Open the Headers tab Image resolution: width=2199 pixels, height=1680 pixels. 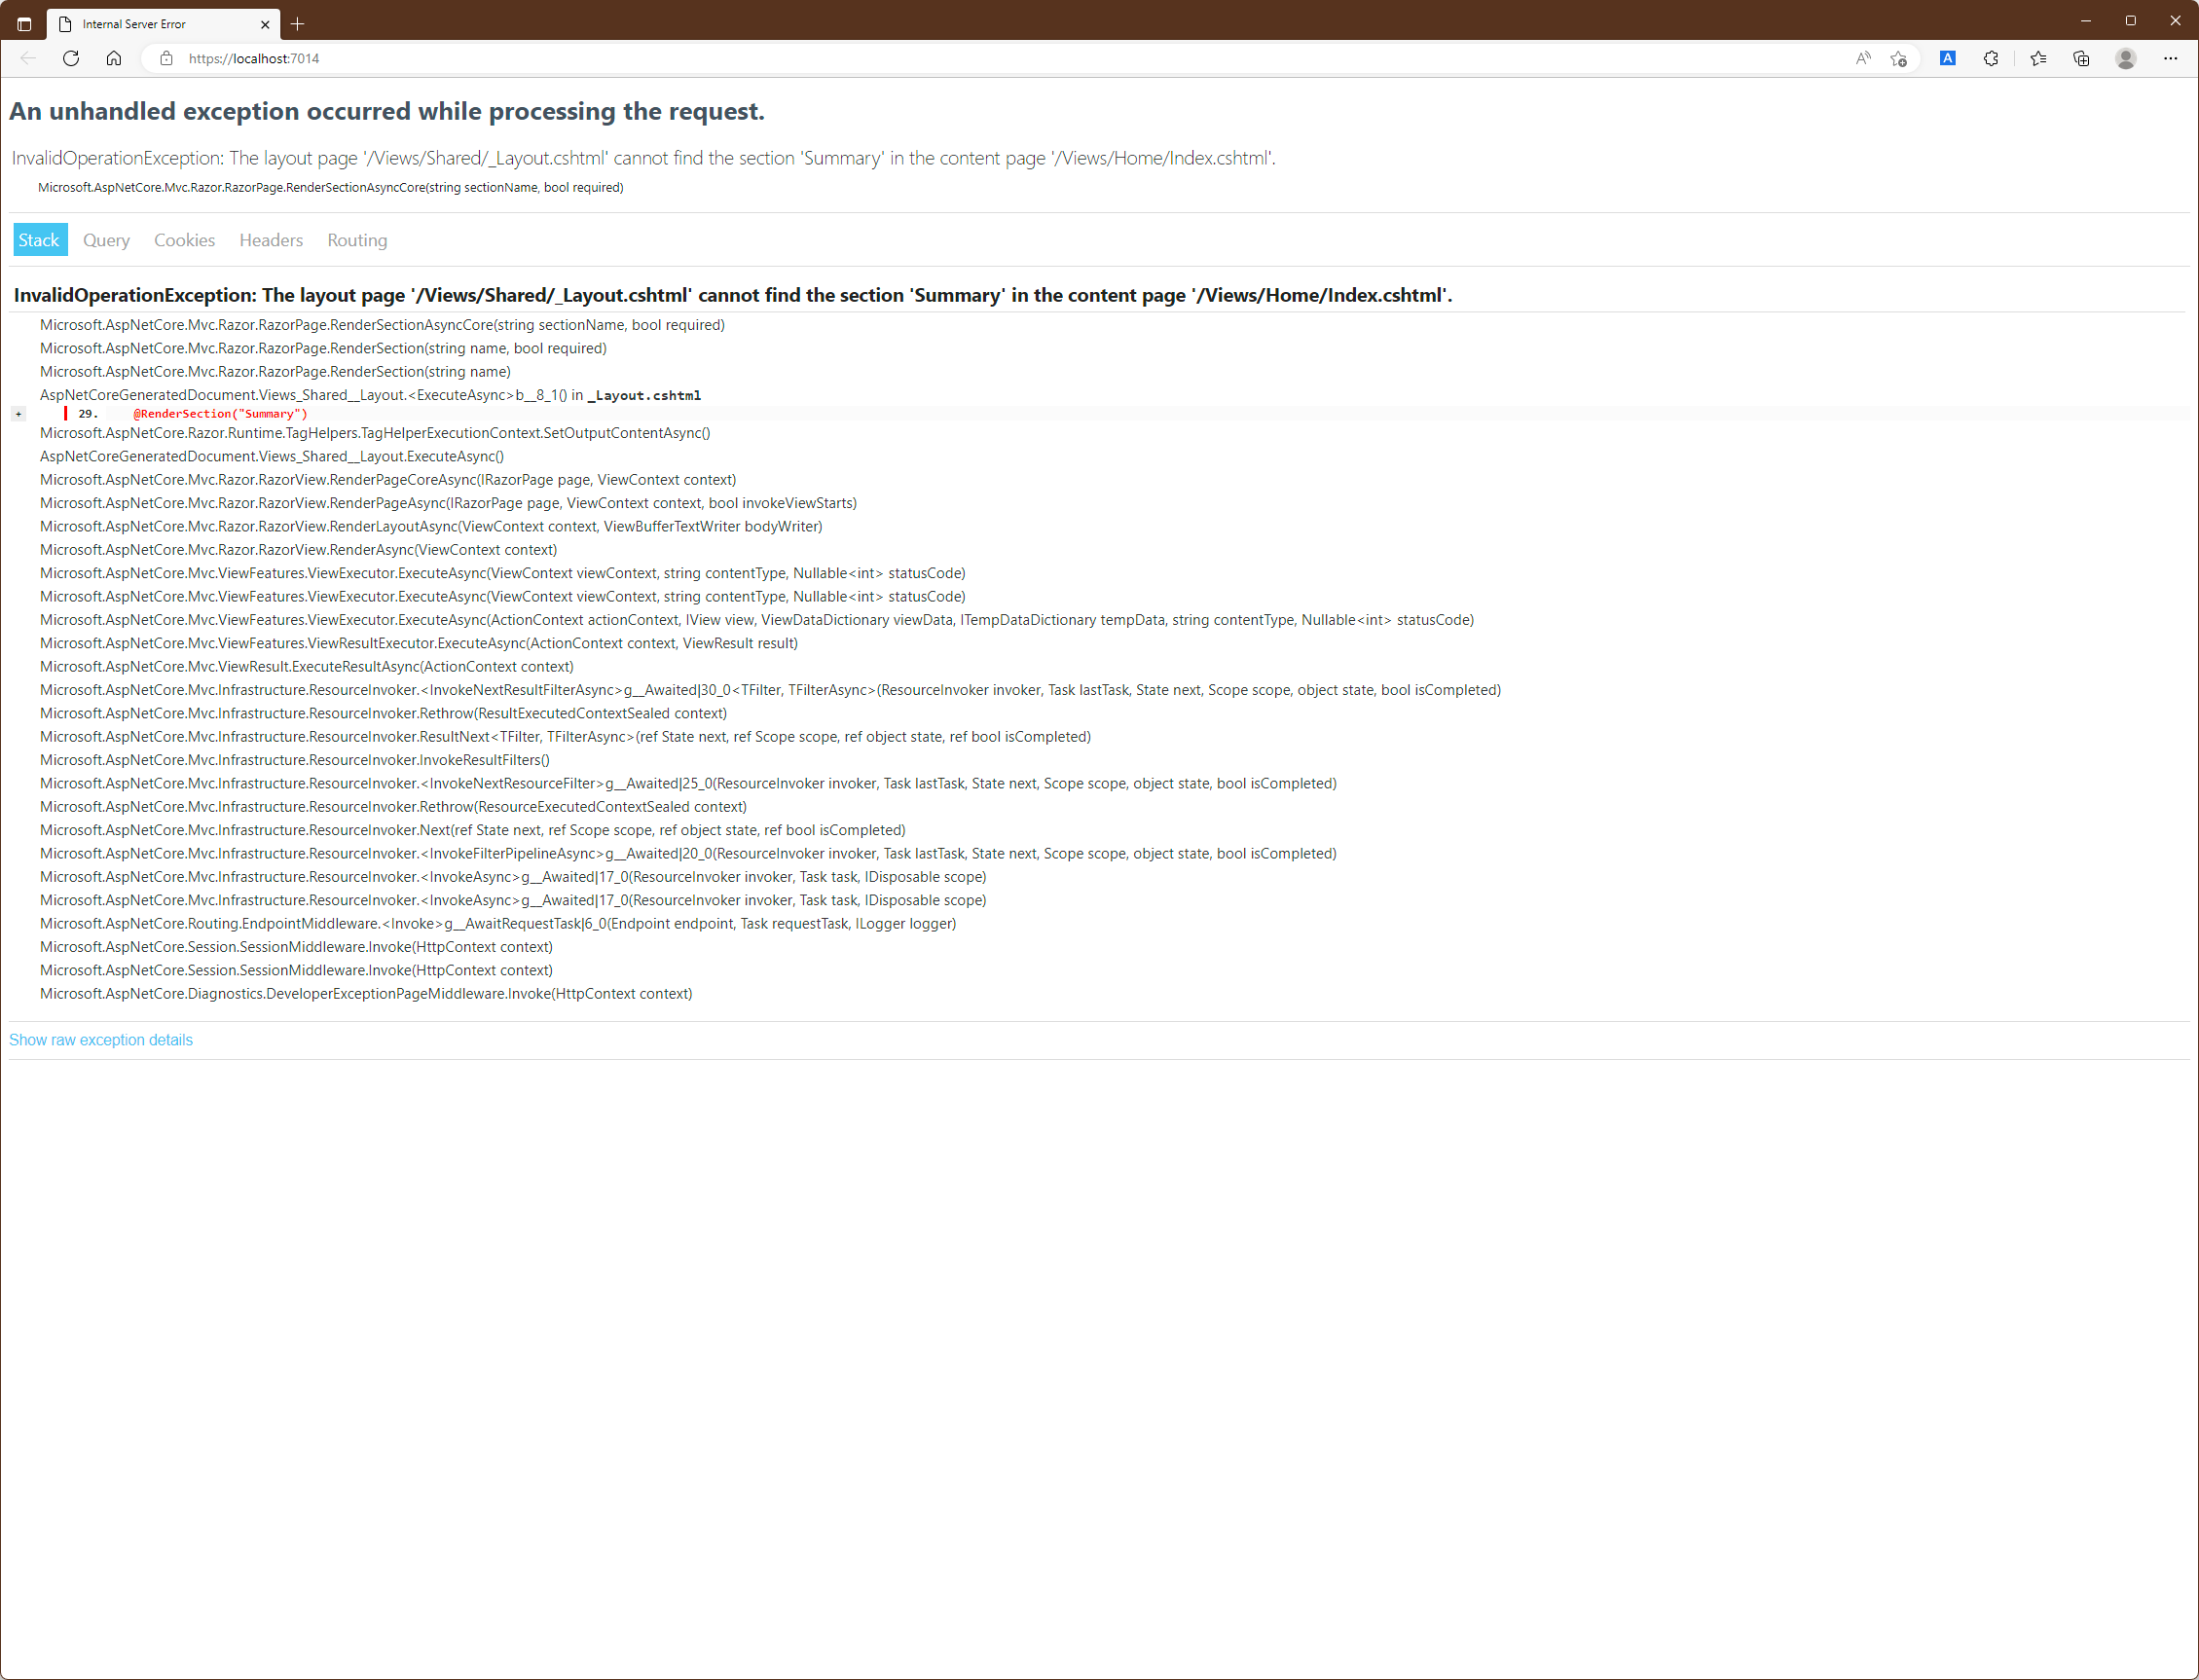(271, 240)
